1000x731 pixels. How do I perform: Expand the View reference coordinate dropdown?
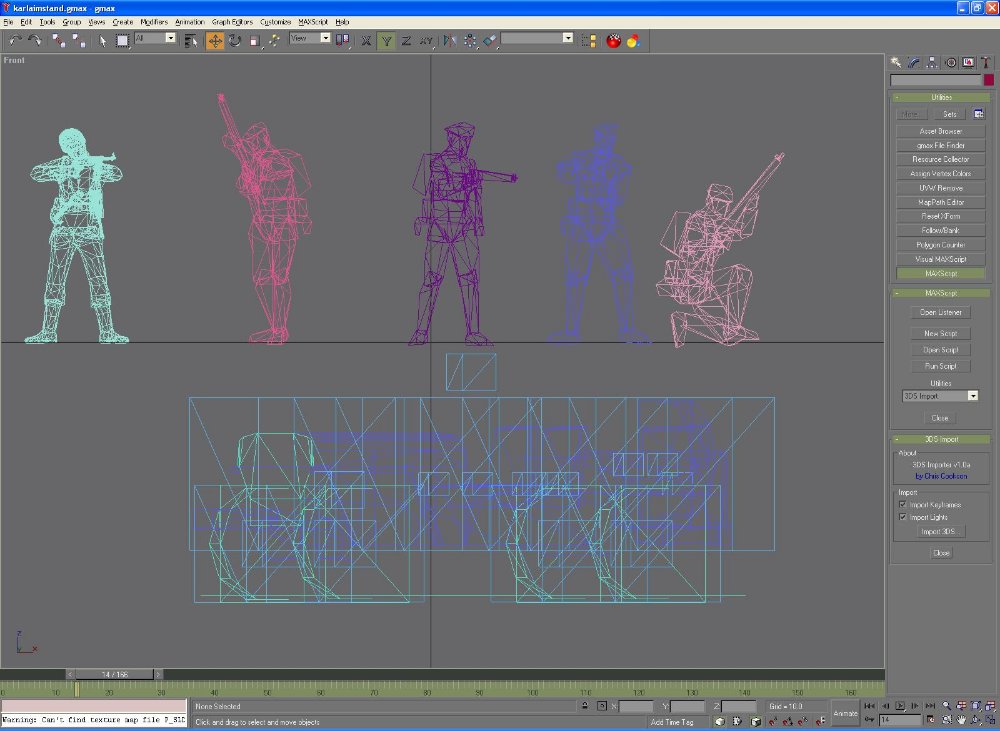pos(325,38)
